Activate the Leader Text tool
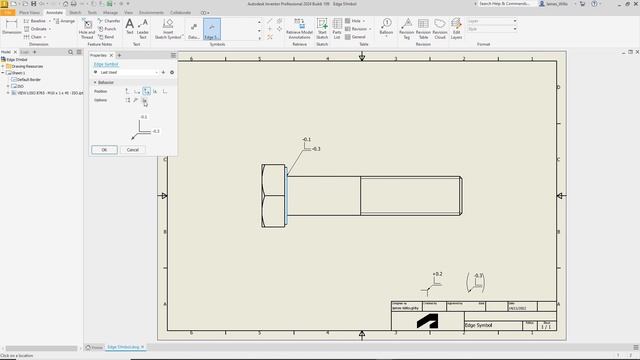The width and height of the screenshot is (640, 360). pos(142,29)
